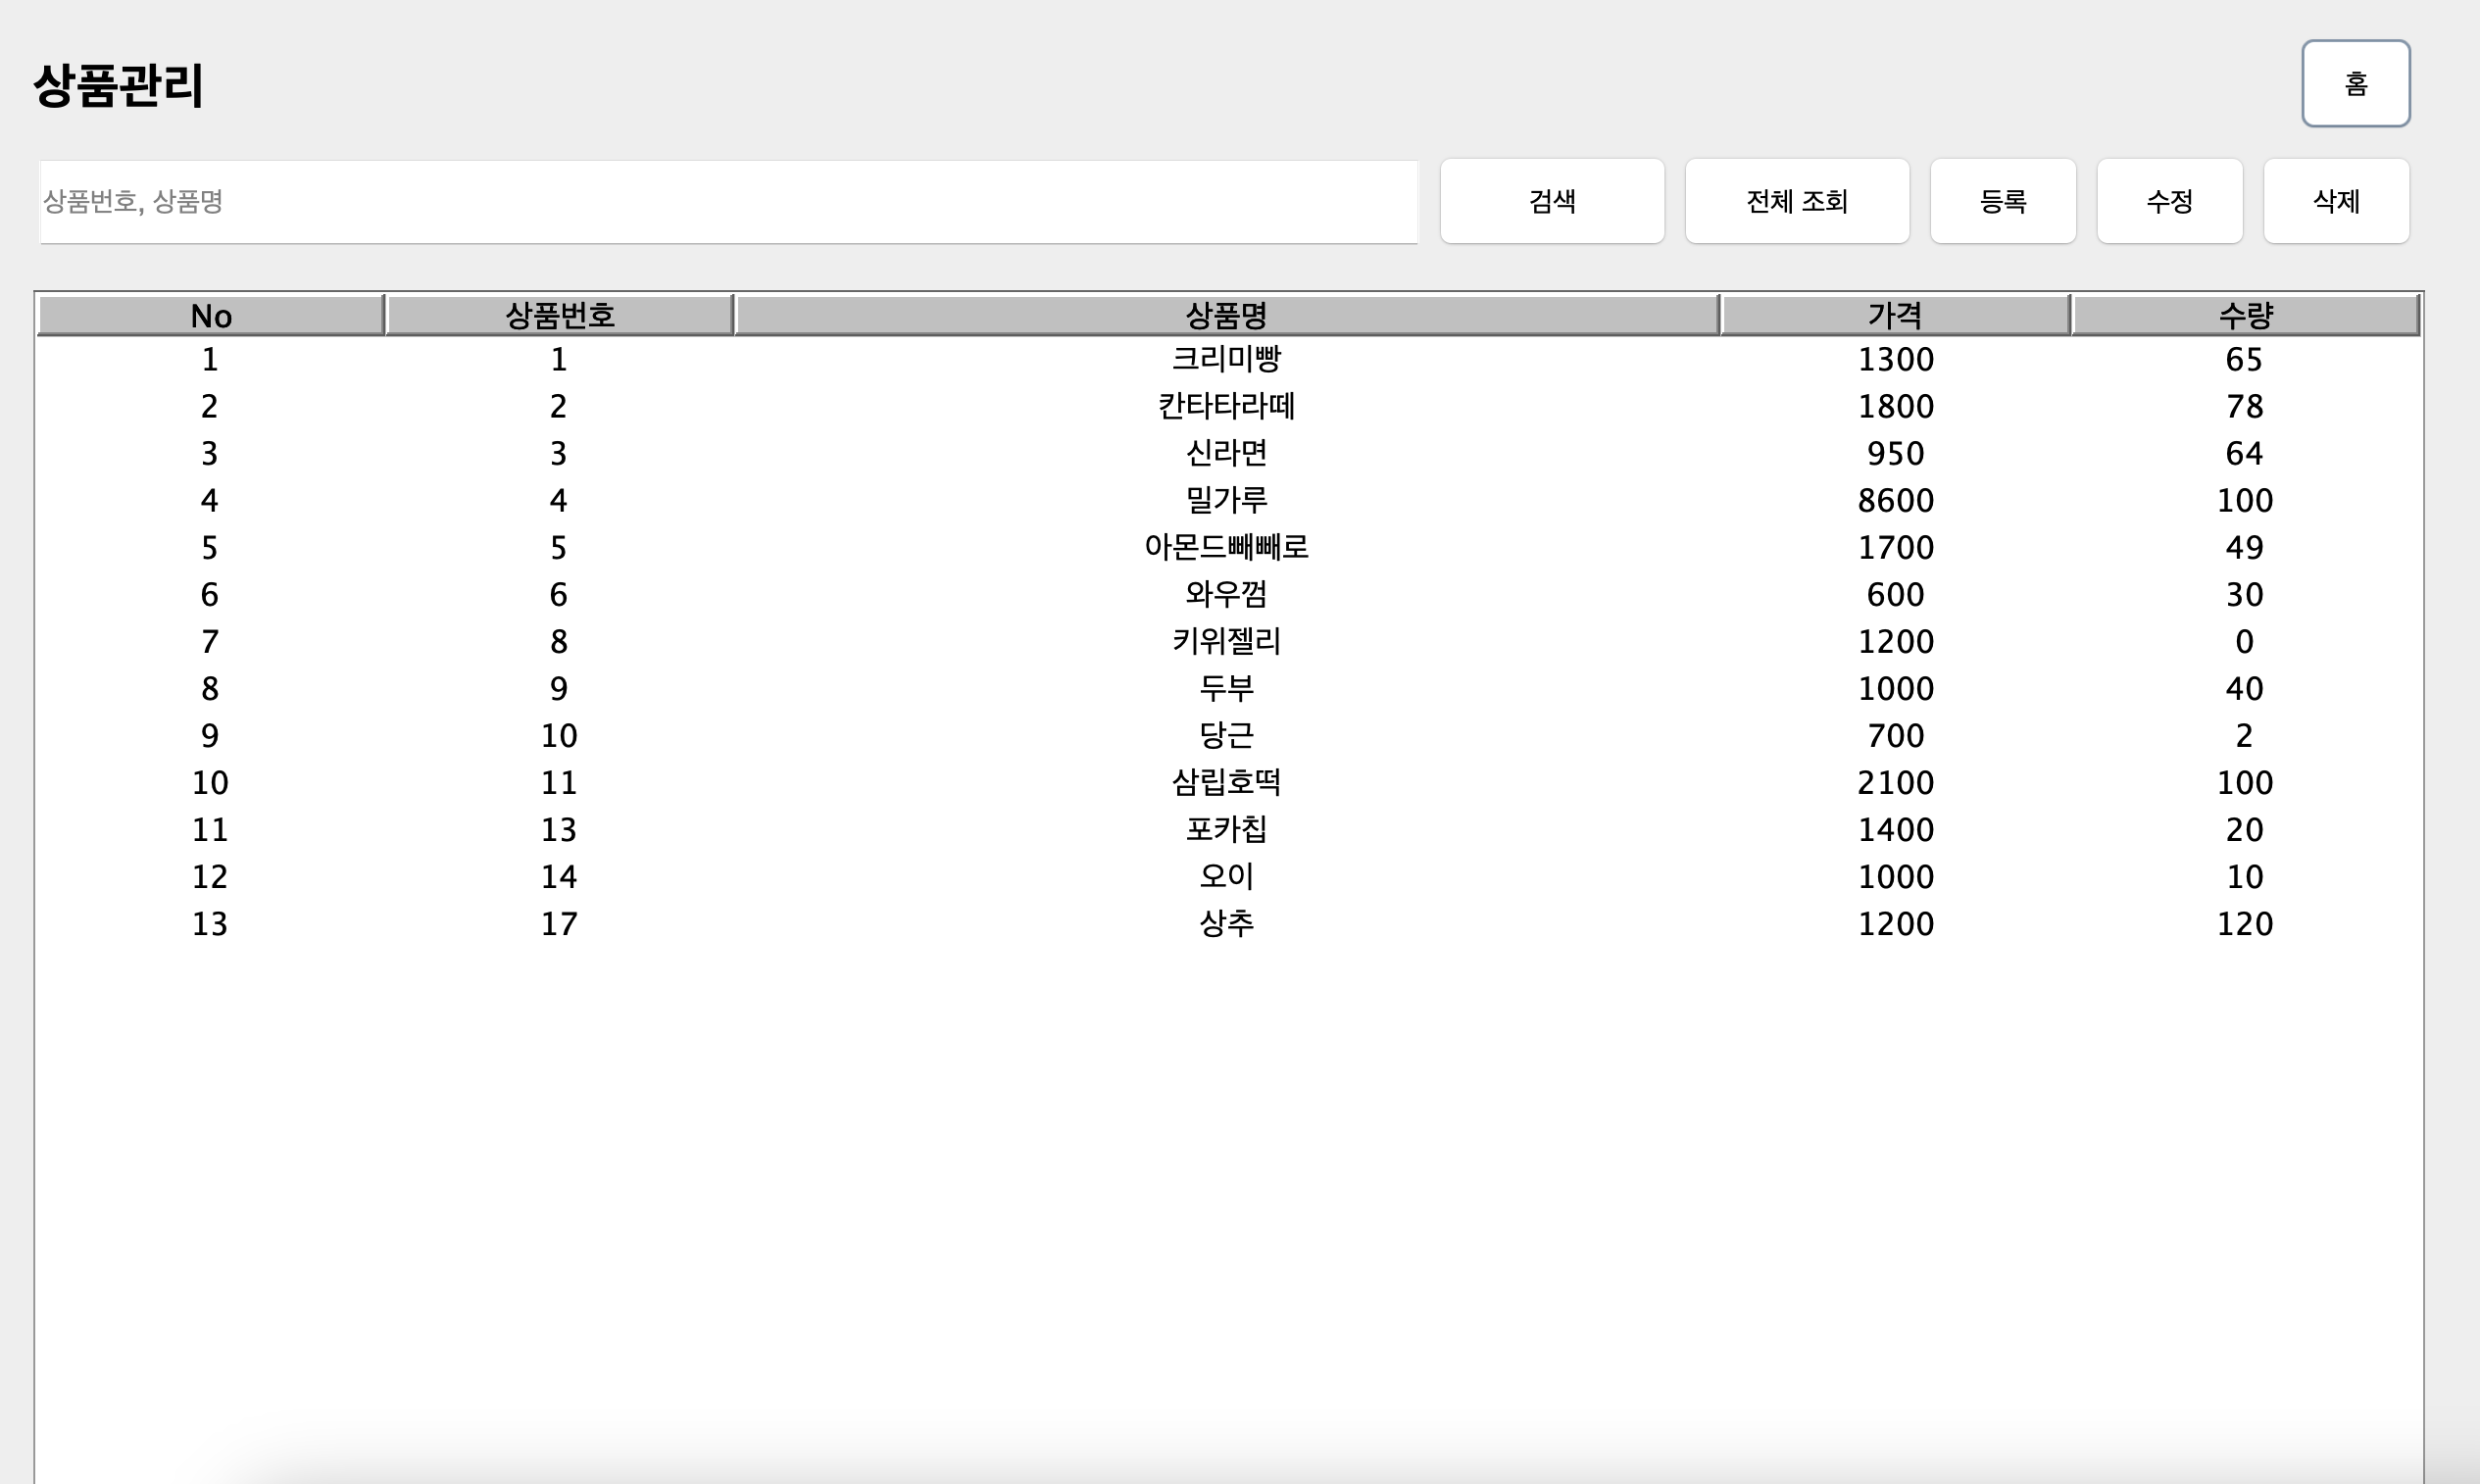Click the 수량 column header

pos(2245,316)
